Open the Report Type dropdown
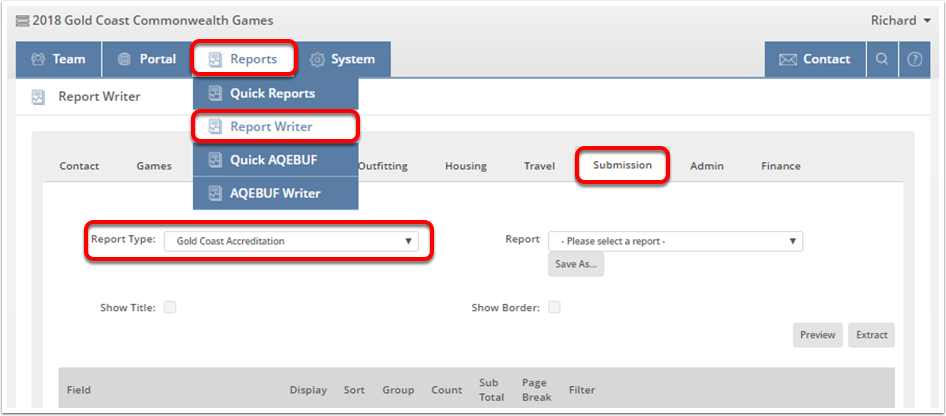 pyautogui.click(x=291, y=241)
